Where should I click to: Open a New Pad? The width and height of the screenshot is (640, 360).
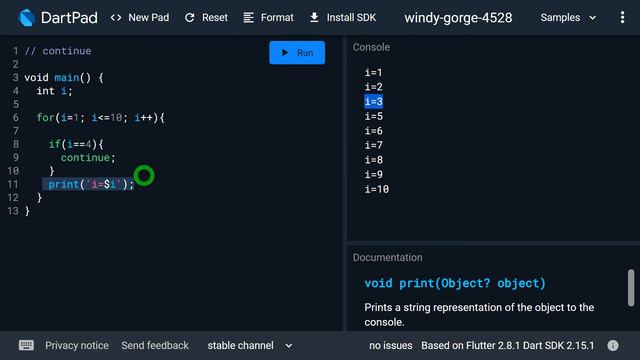pyautogui.click(x=140, y=18)
